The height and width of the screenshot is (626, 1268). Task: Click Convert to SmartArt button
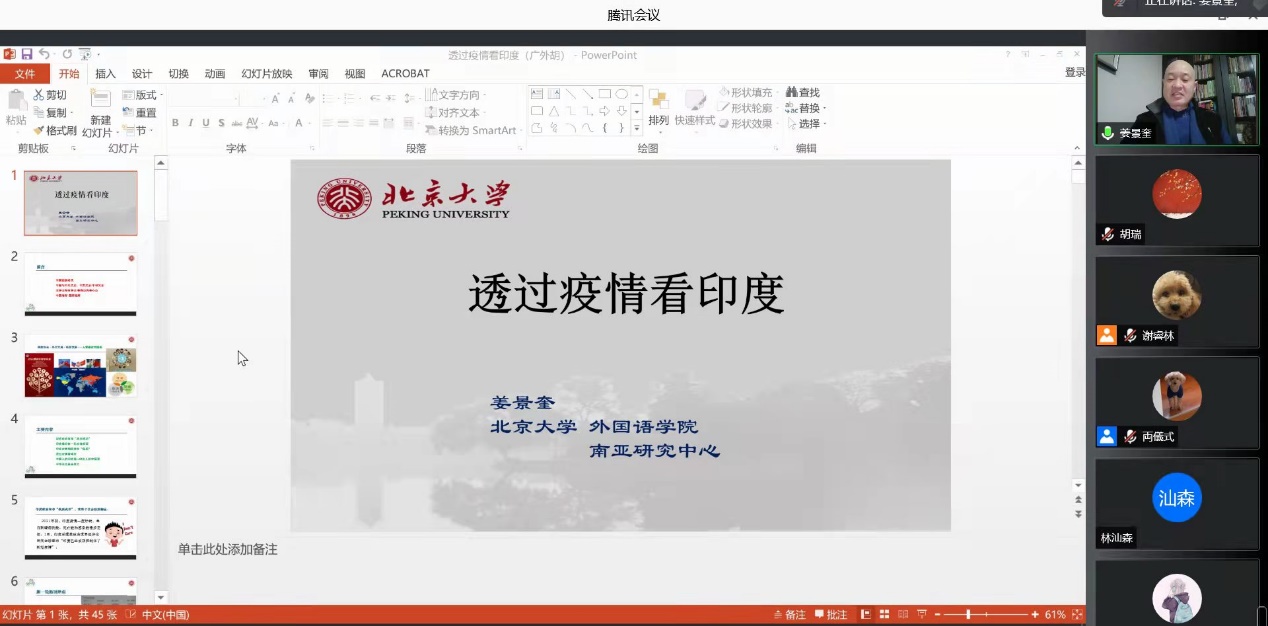471,130
